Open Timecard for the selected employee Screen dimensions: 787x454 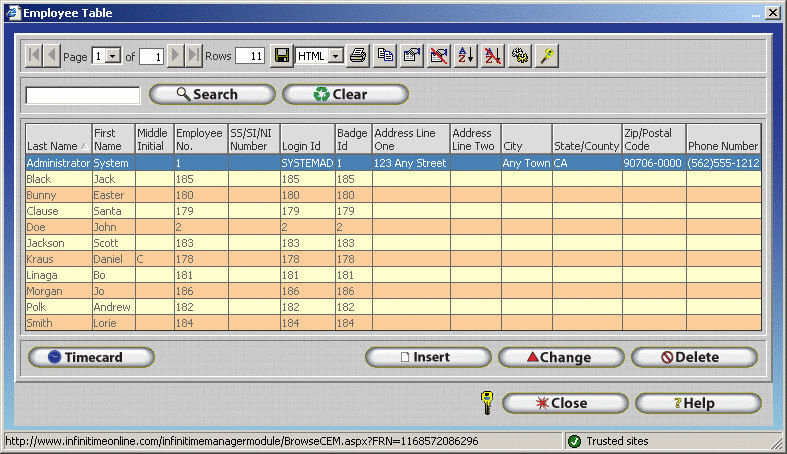click(x=91, y=357)
